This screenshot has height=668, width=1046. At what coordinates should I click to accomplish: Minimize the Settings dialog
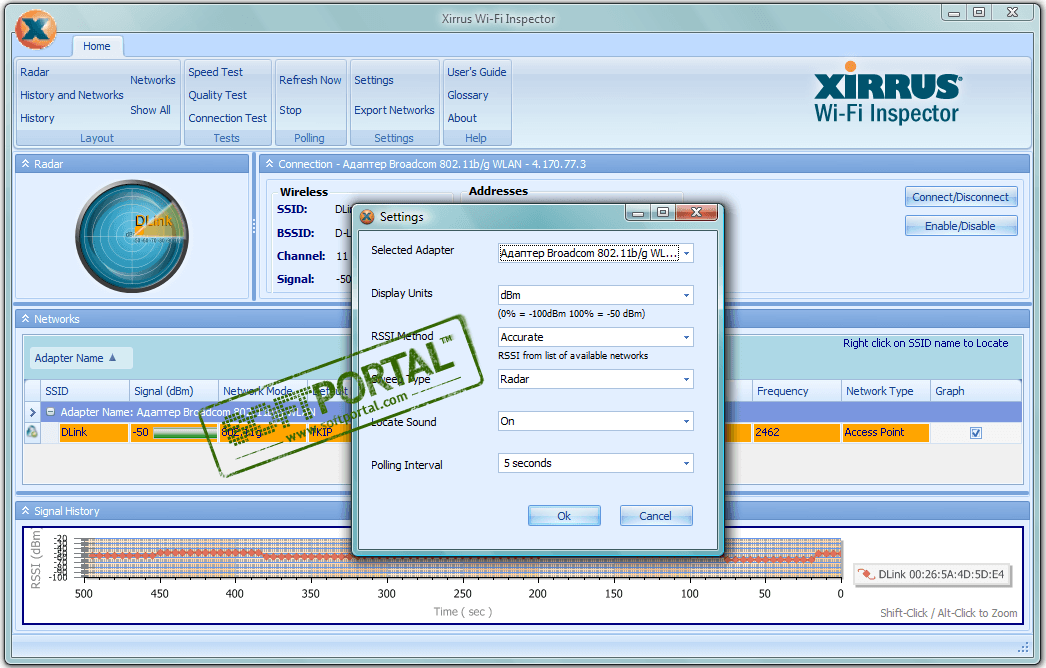point(638,212)
